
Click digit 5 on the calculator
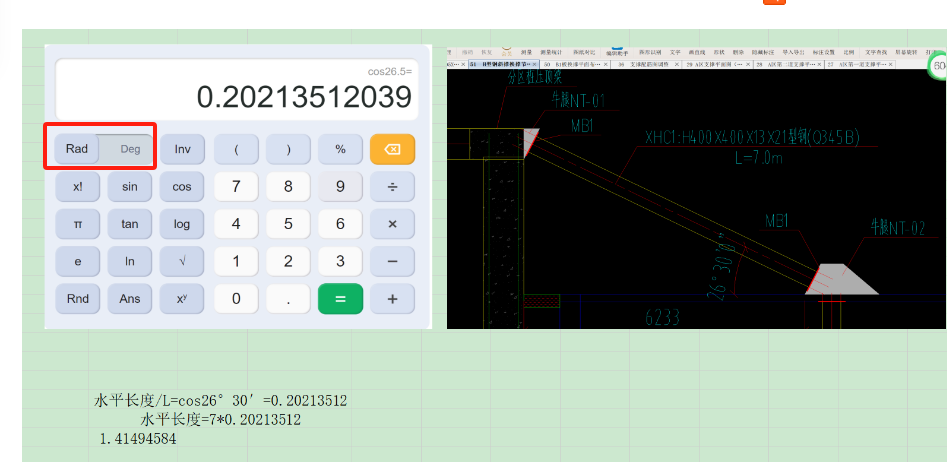point(288,224)
